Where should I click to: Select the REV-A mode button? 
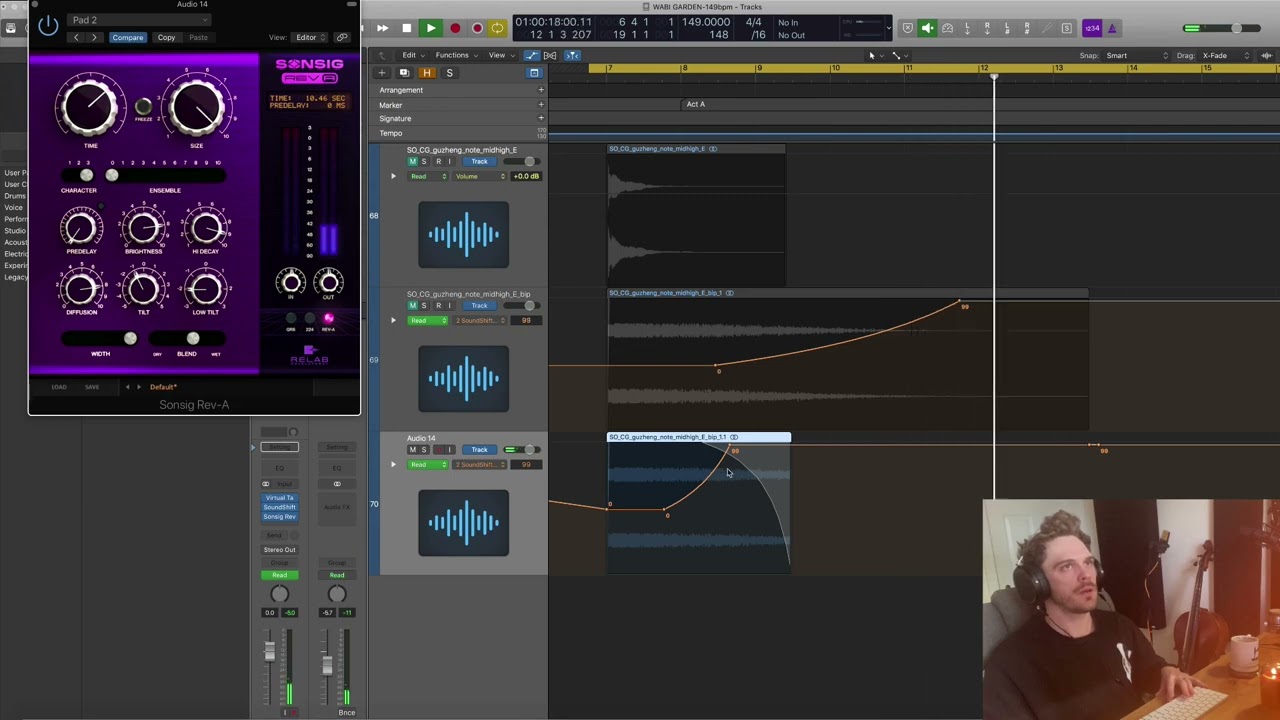click(328, 319)
